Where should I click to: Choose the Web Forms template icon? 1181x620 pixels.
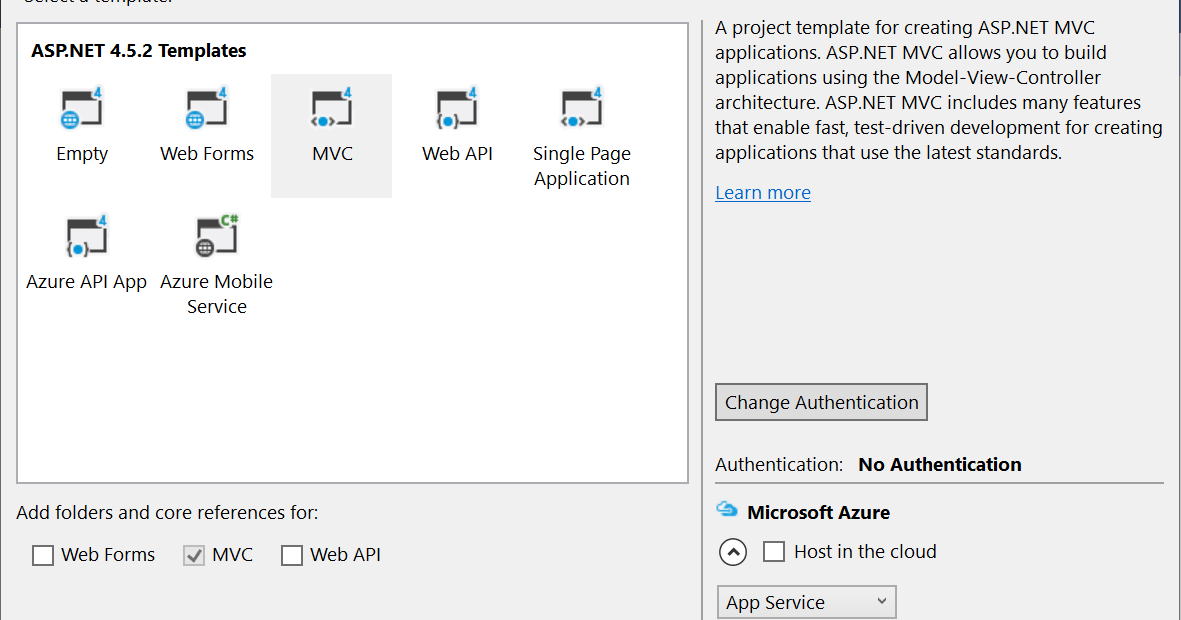coord(207,109)
